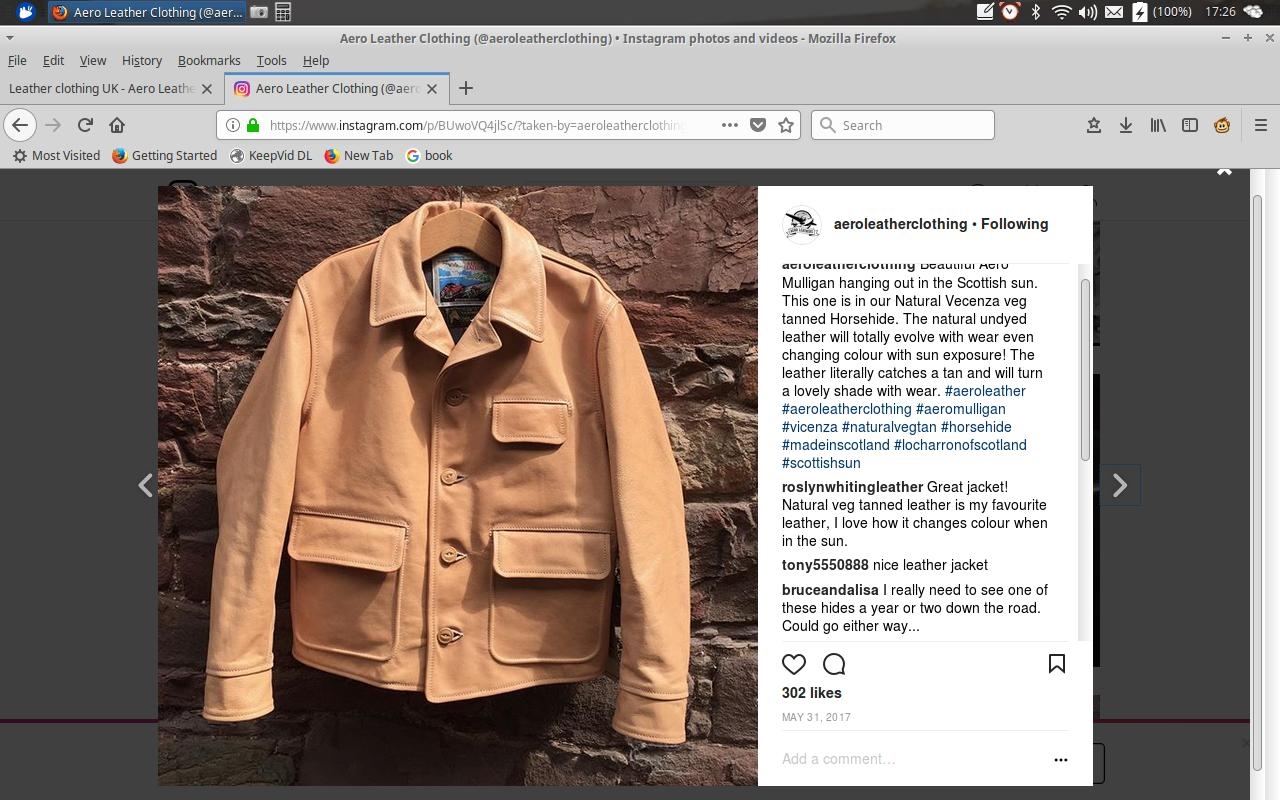Open the #horsehide hashtag
The height and width of the screenshot is (800, 1280).
pos(976,427)
